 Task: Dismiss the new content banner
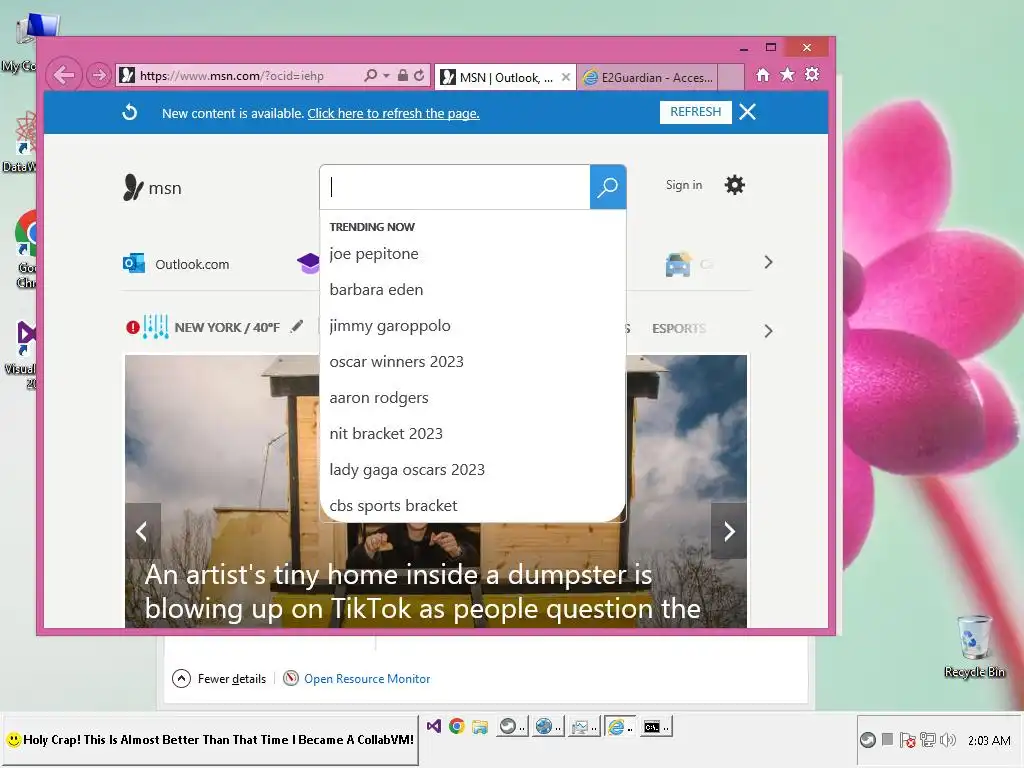click(x=748, y=112)
